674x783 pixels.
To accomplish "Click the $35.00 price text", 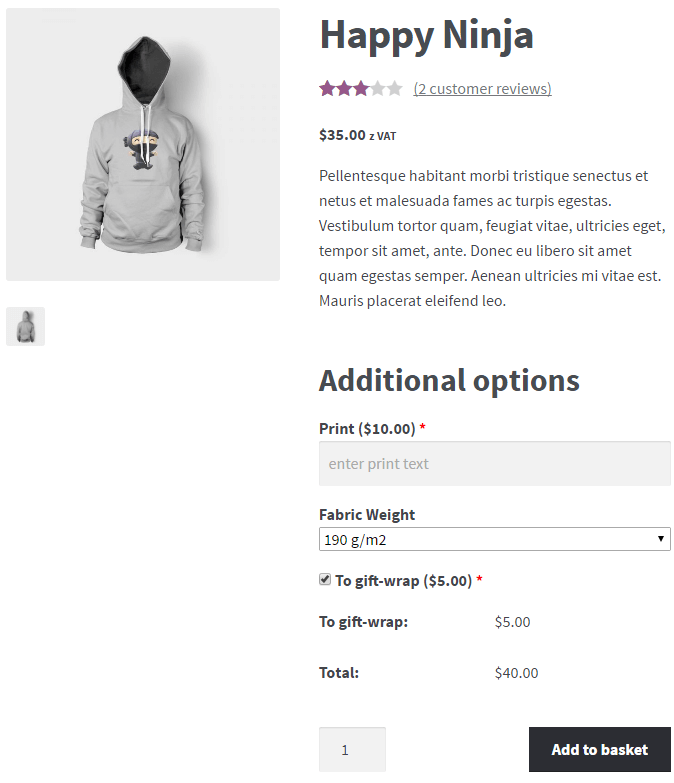I will (342, 135).
